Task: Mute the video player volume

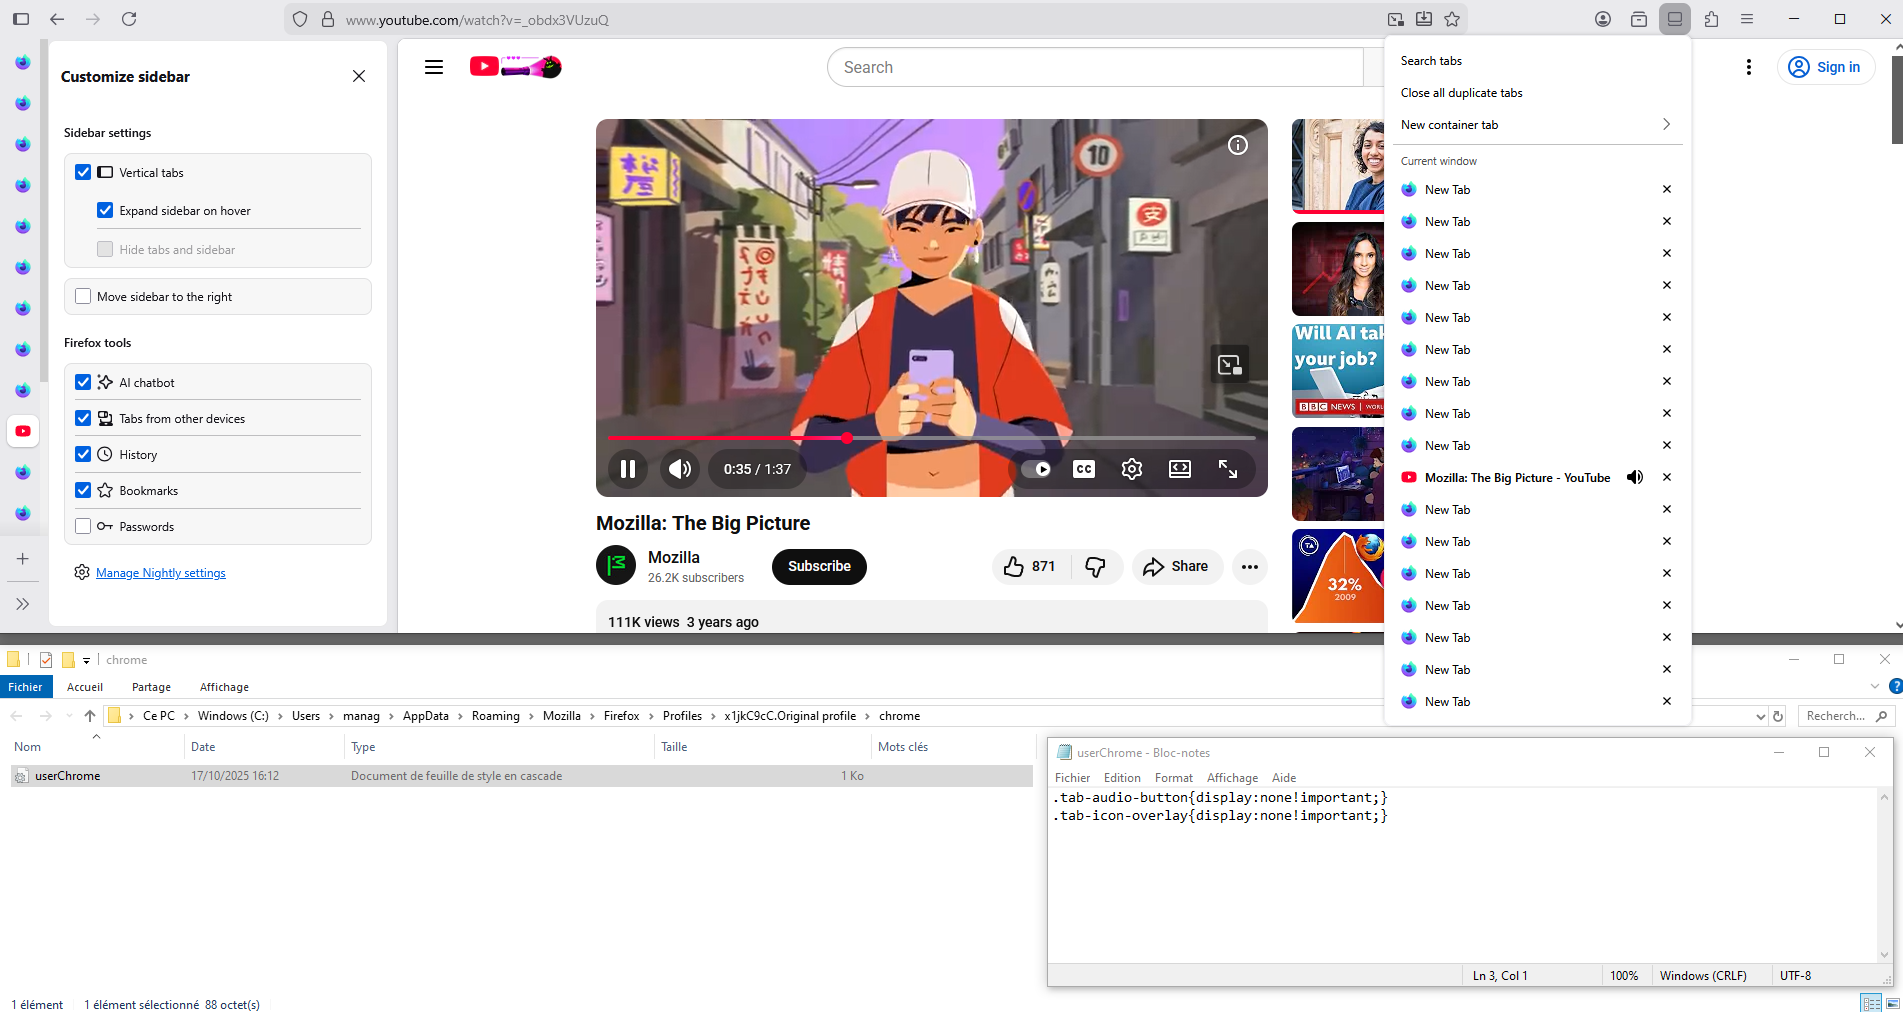Action: (680, 469)
